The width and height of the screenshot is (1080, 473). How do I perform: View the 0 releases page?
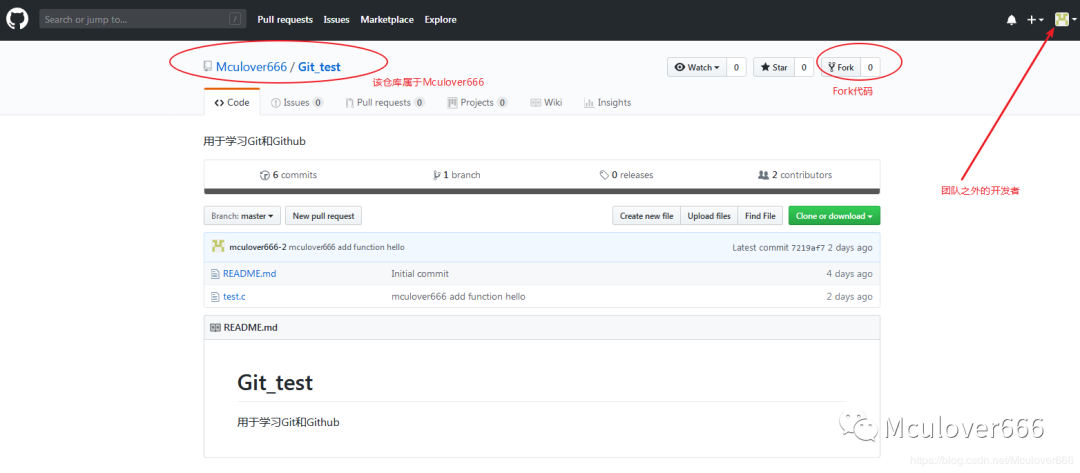coord(626,175)
